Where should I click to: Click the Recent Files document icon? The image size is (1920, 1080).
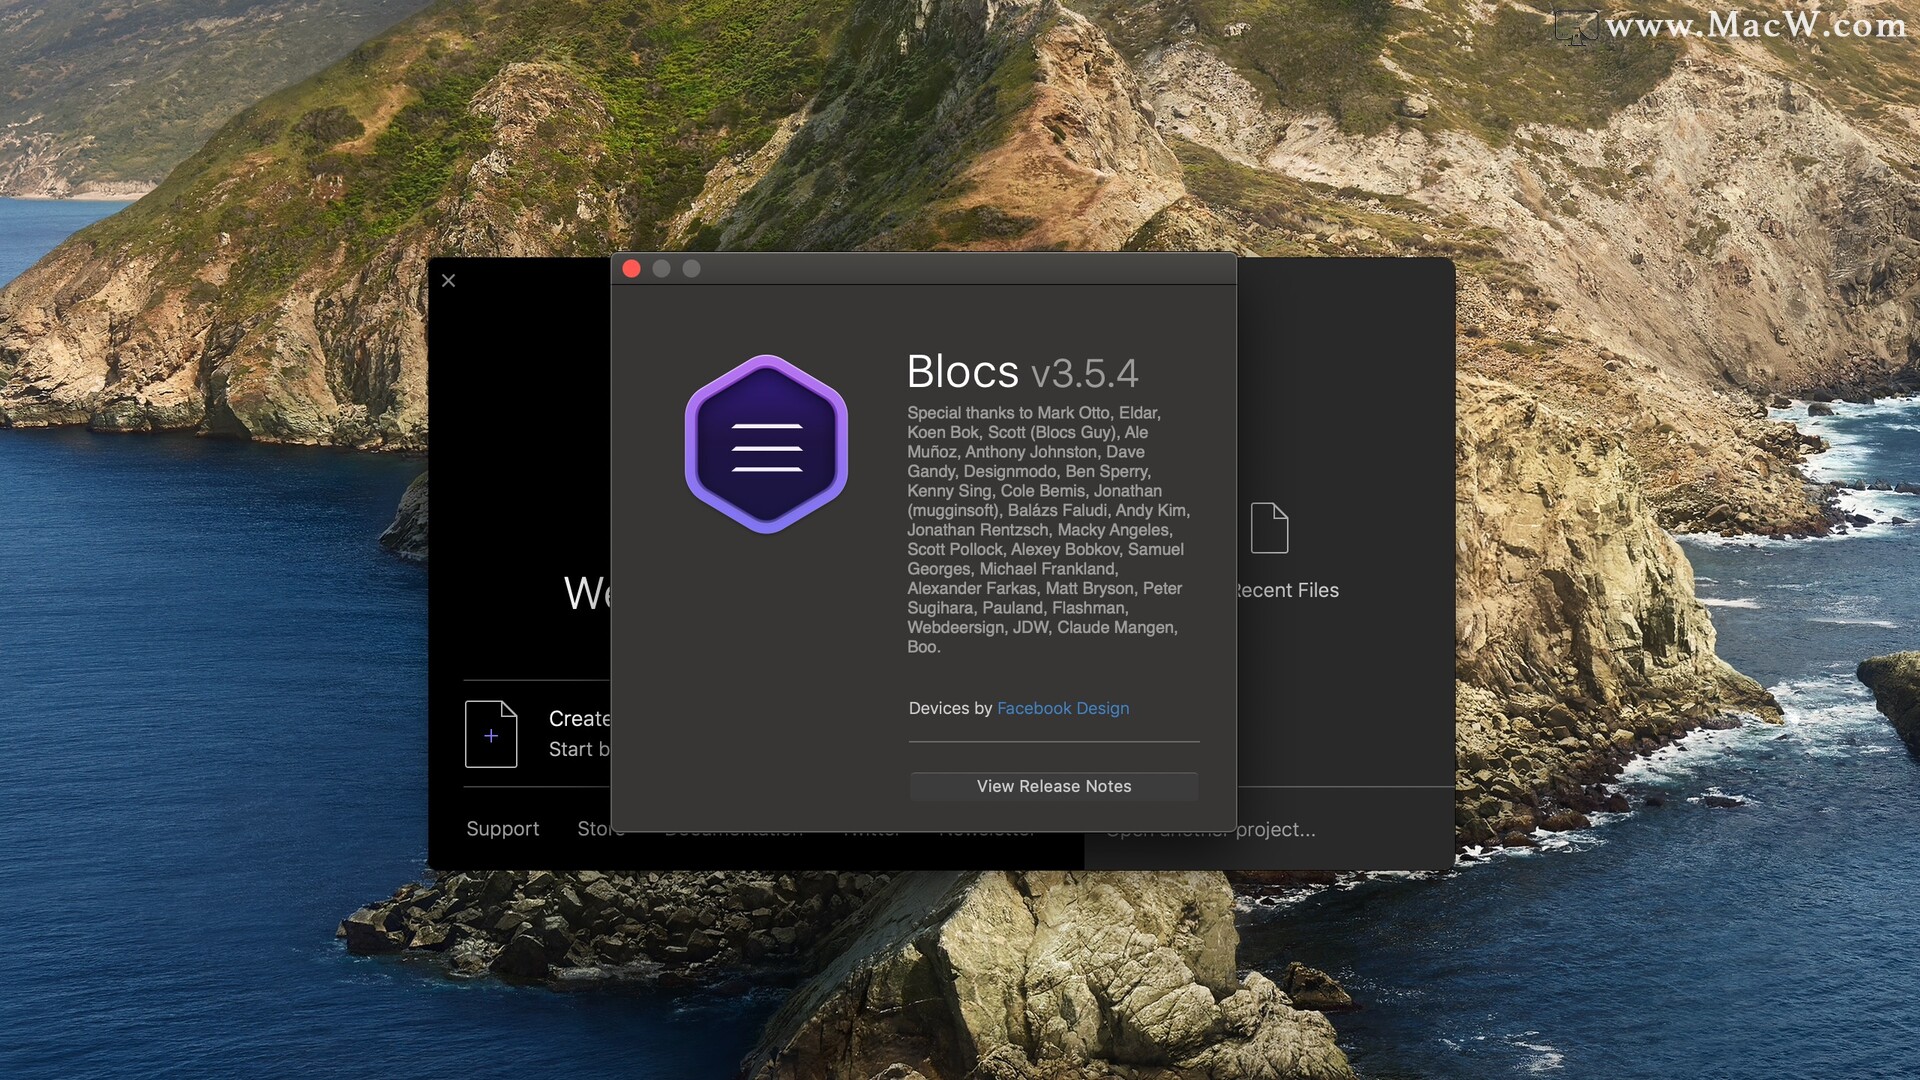pyautogui.click(x=1269, y=528)
